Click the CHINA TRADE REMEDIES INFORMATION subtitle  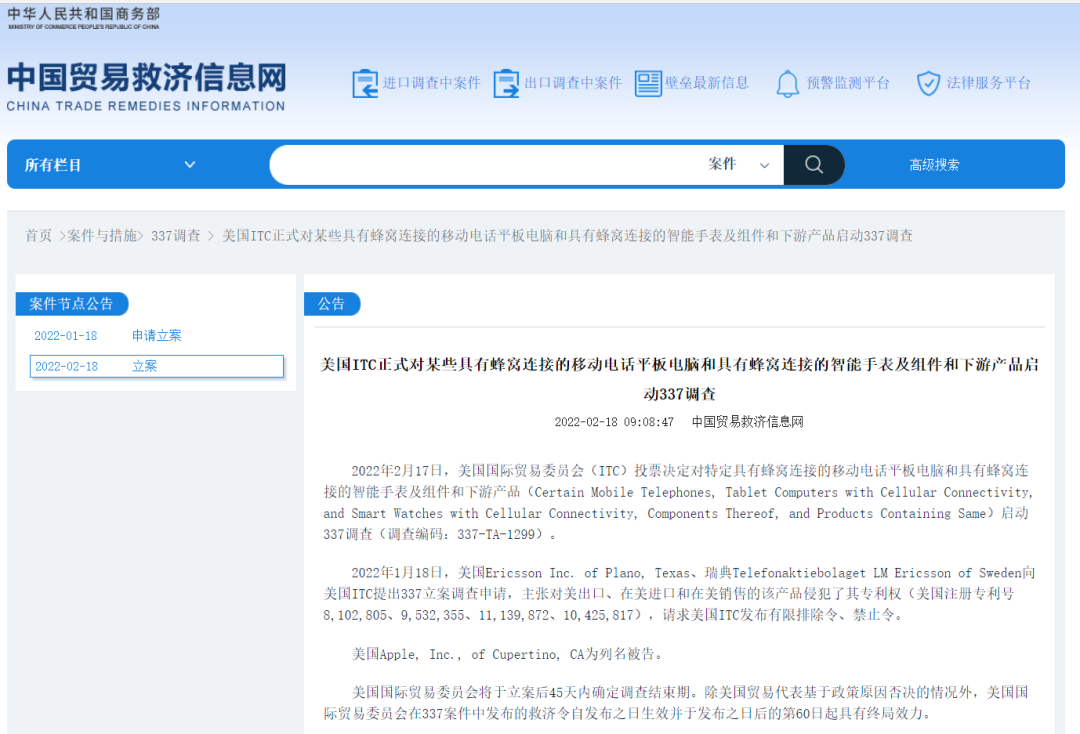146,106
